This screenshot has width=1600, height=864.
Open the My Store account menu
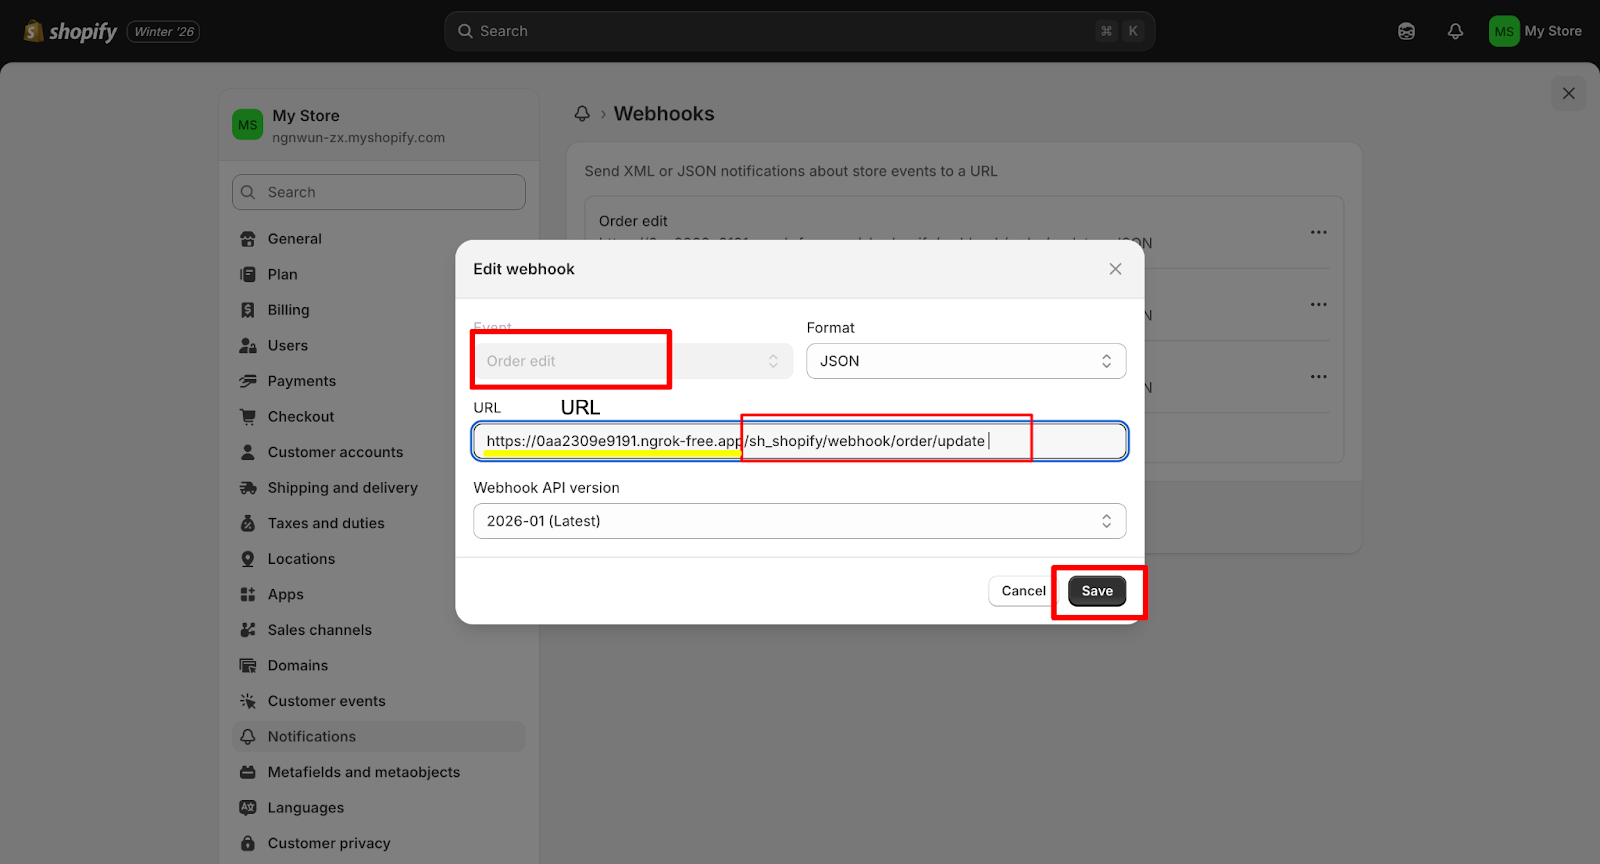1536,32
